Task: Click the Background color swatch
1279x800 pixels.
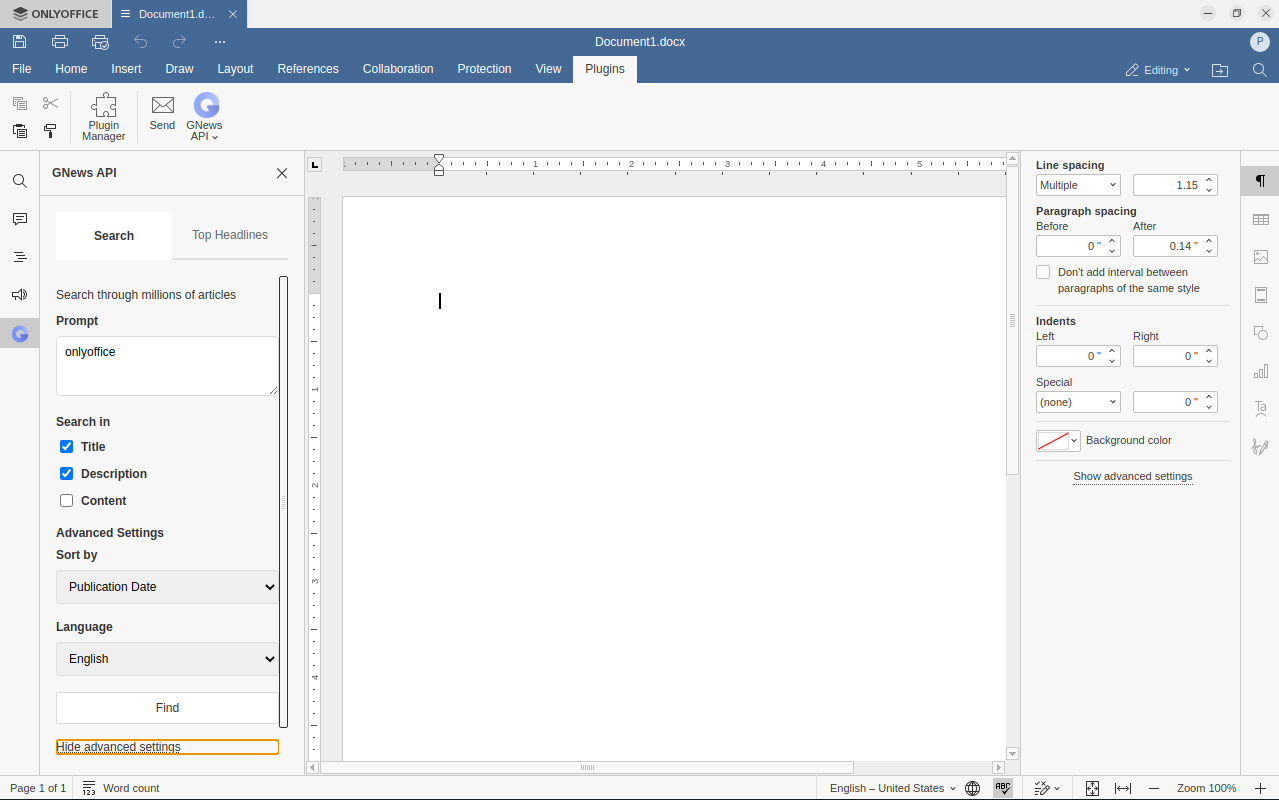Action: [x=1052, y=441]
